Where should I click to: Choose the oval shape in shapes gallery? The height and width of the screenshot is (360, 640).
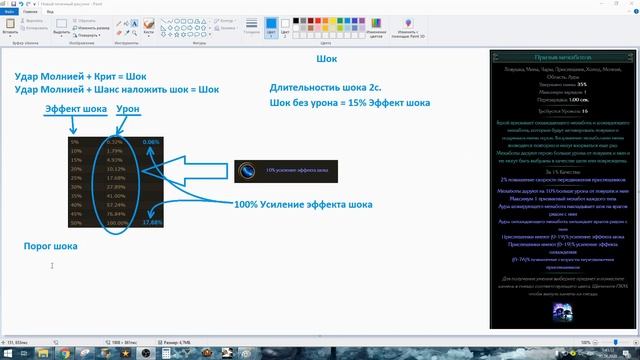[x=177, y=21]
